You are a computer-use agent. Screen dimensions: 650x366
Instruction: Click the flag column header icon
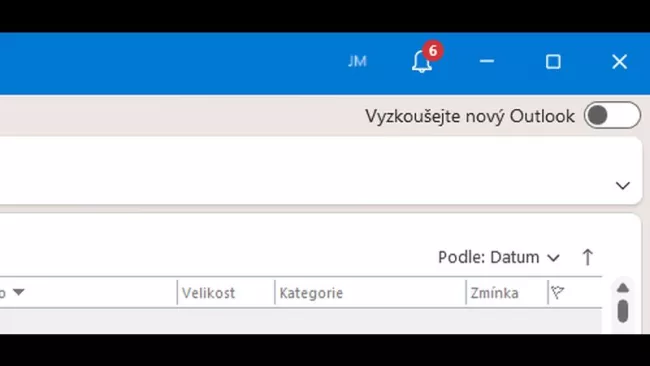pos(558,293)
